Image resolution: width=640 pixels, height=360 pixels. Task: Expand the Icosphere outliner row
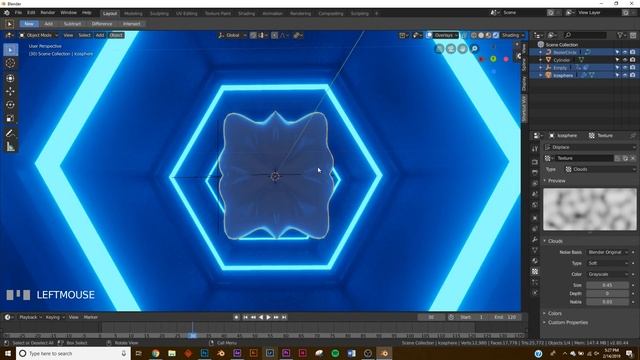point(540,76)
